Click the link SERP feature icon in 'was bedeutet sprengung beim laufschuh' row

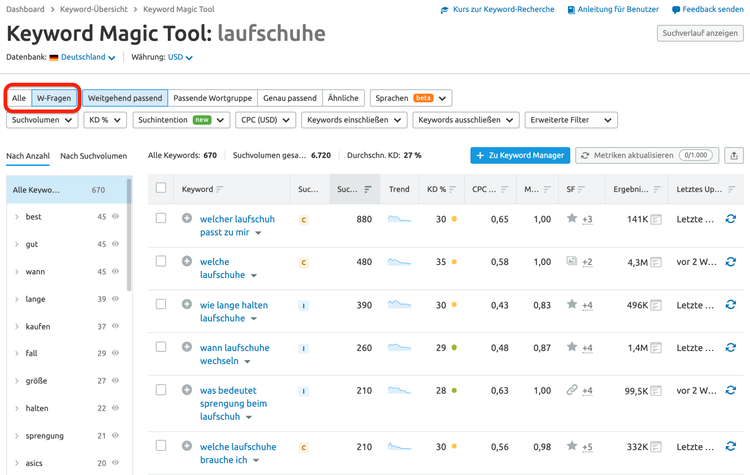click(x=572, y=390)
